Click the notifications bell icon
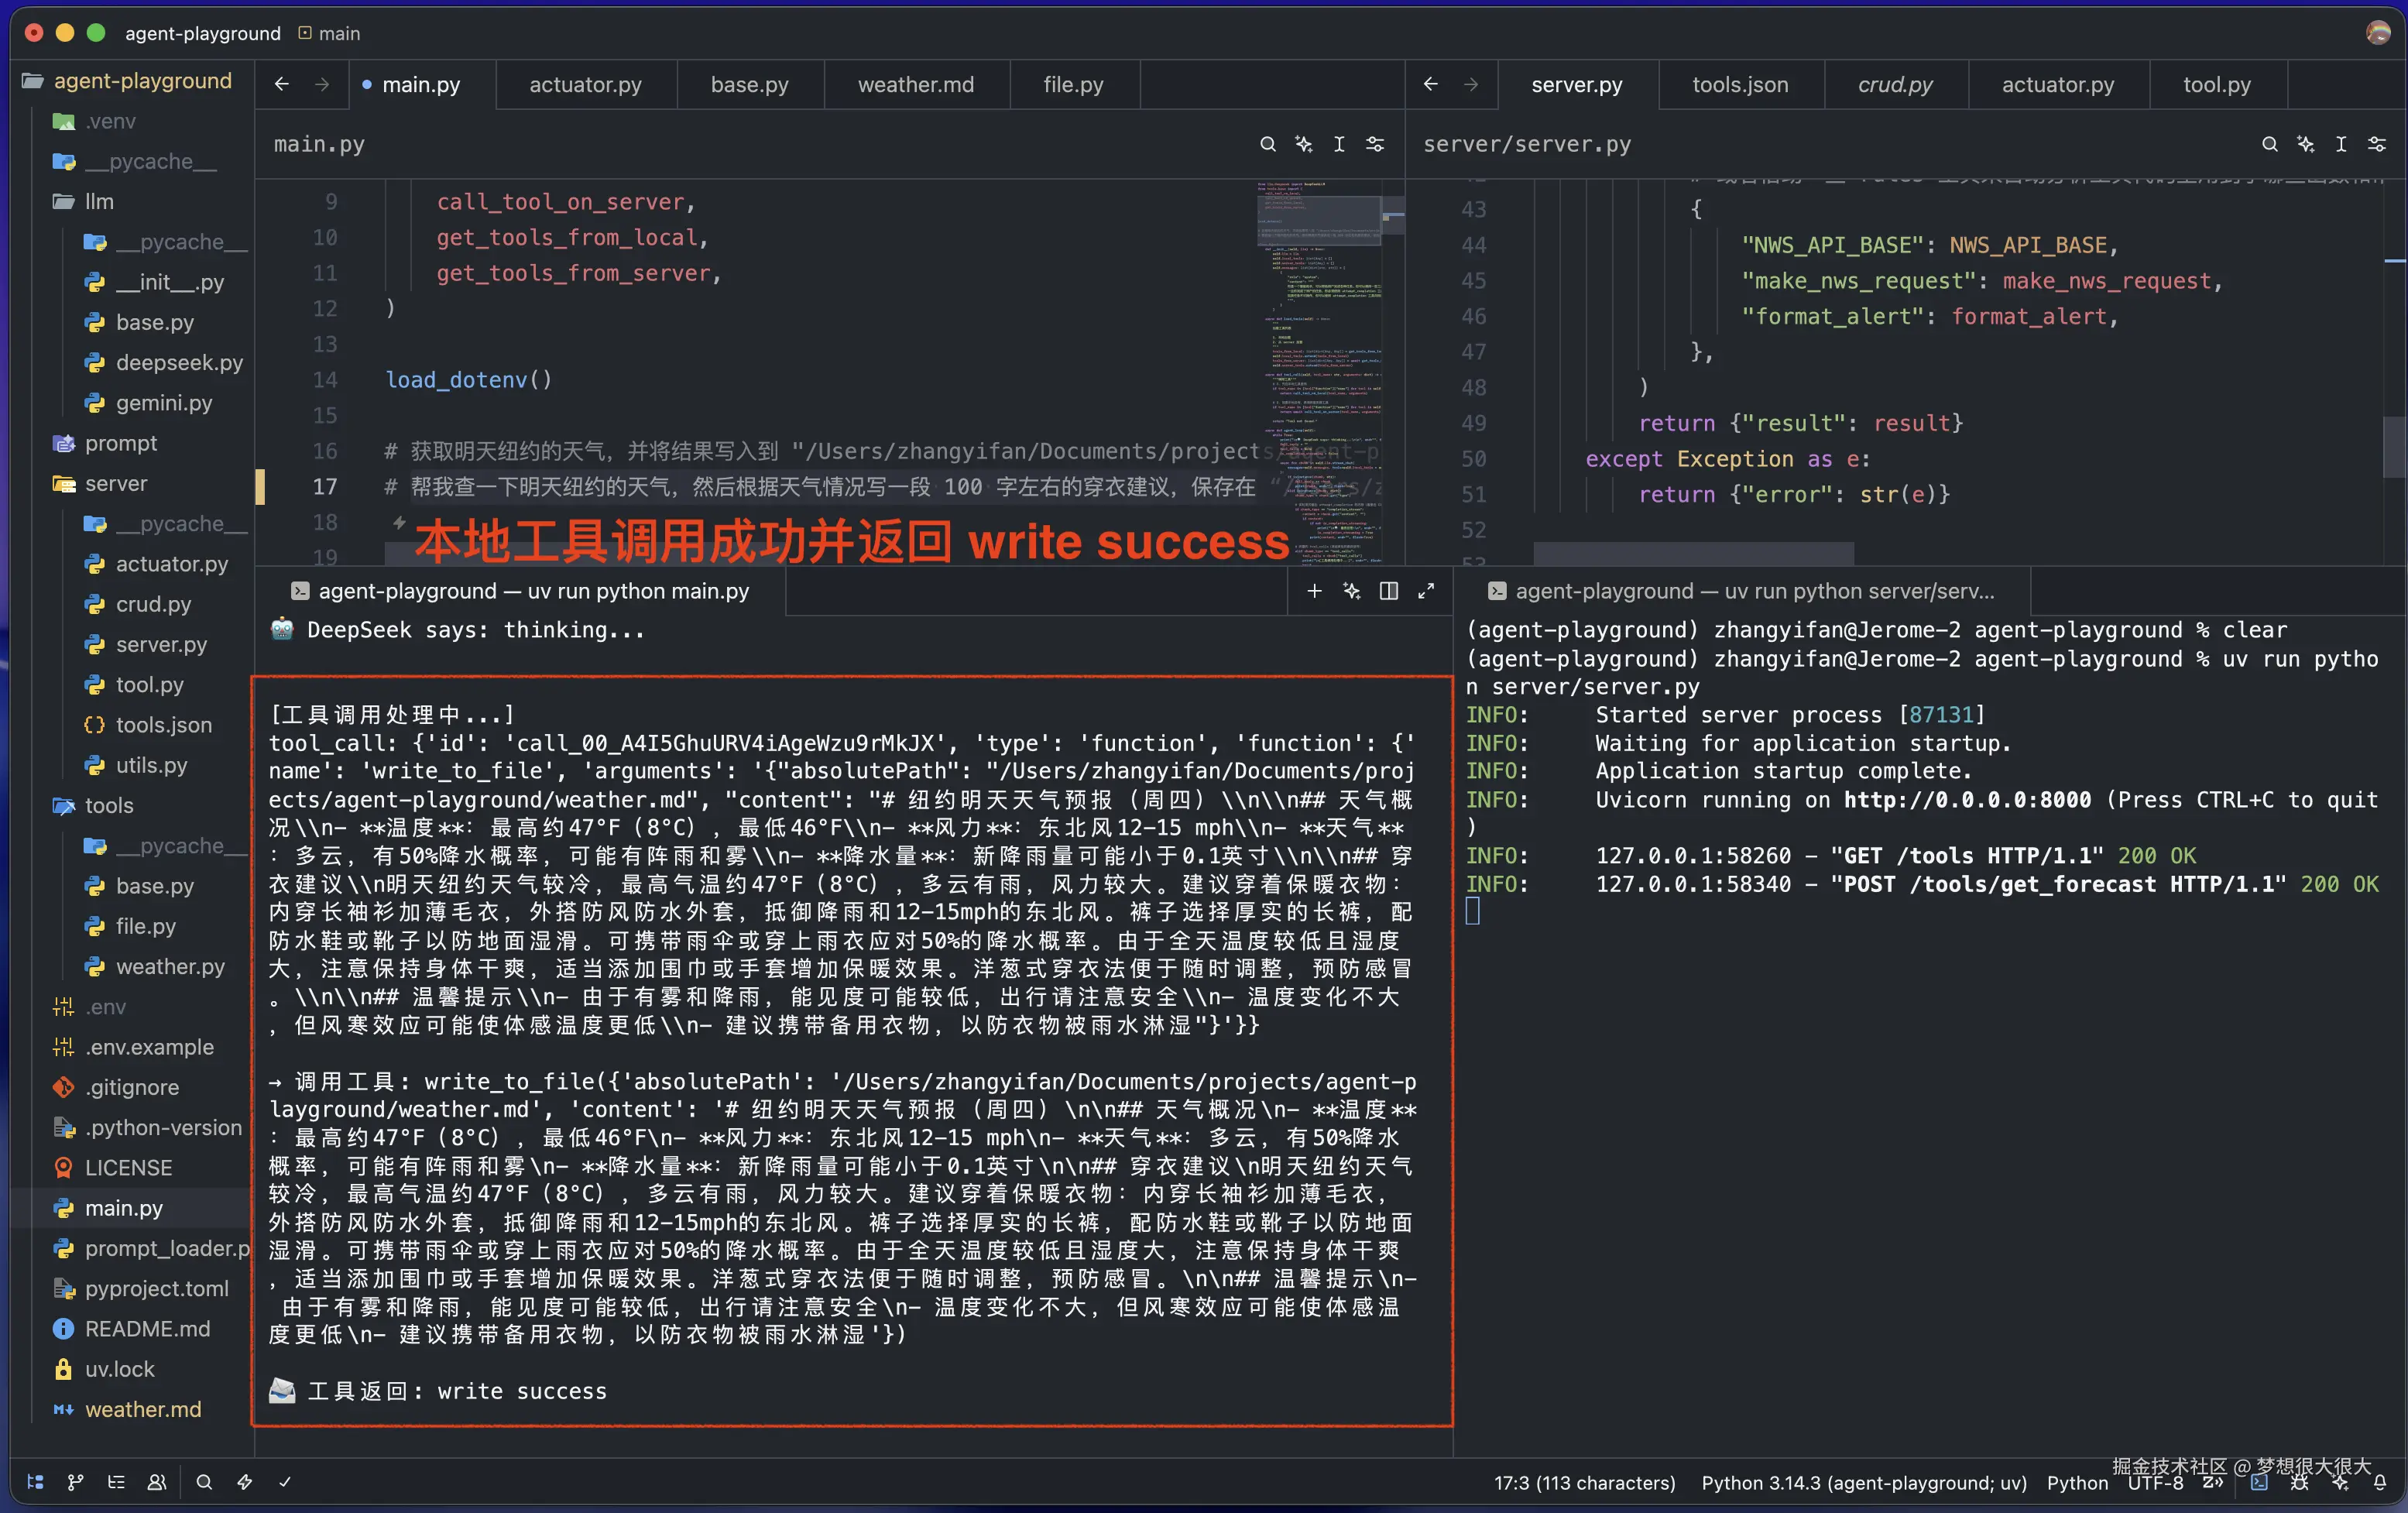 tap(2380, 1483)
